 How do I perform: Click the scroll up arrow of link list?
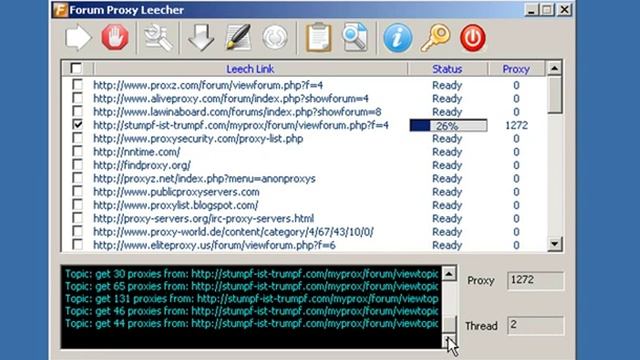[x=554, y=68]
